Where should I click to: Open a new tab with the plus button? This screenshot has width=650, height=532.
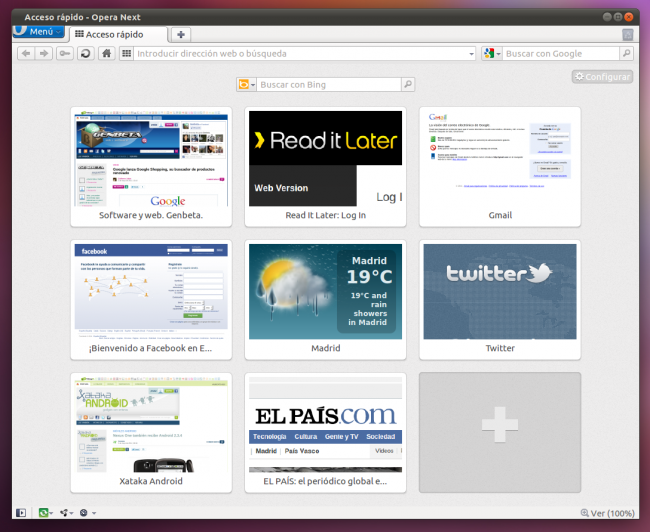pyautogui.click(x=181, y=34)
